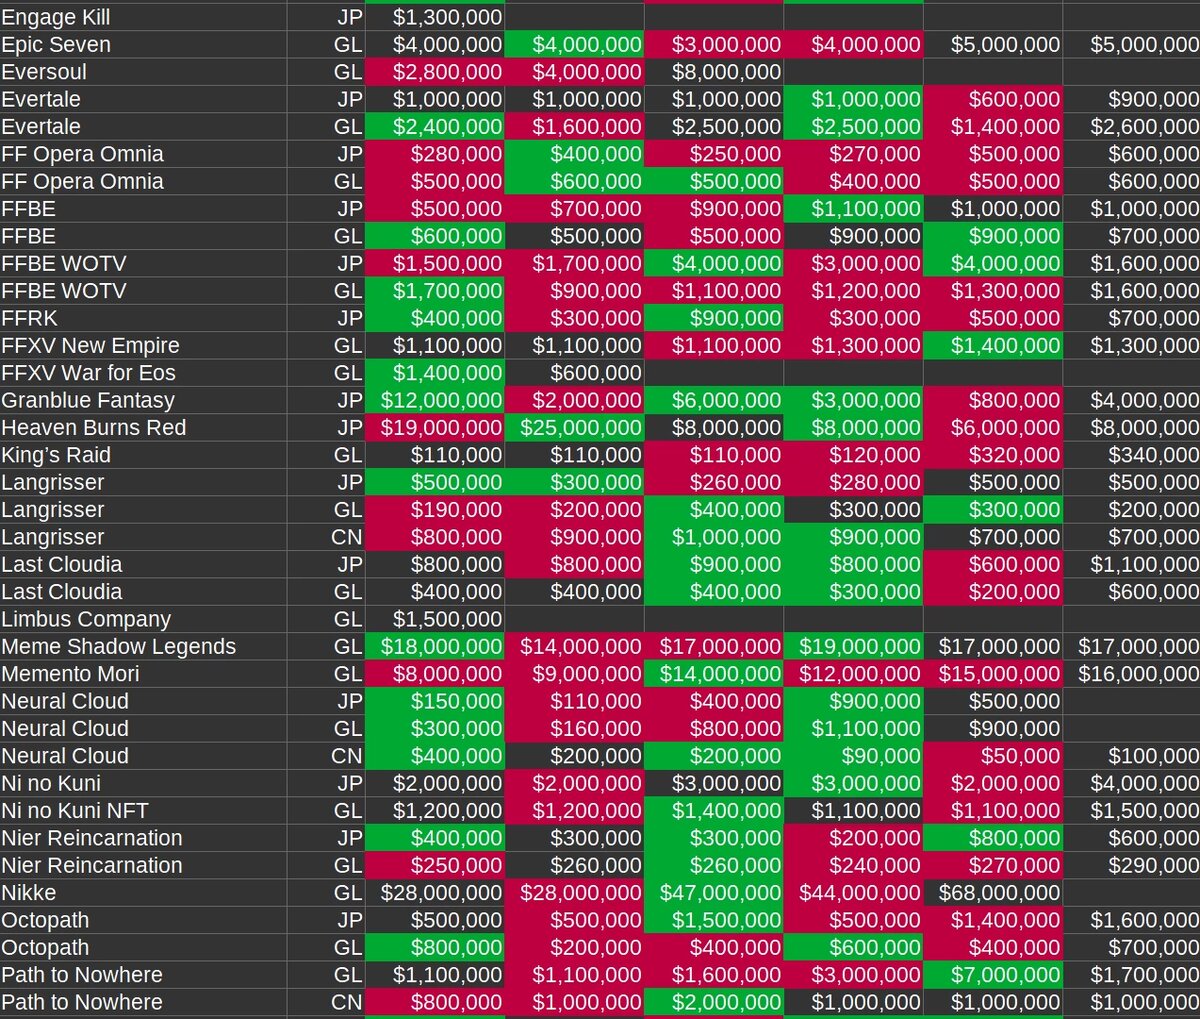
Task: Select $260,000 in the Langrisser JP row
Action: 714,482
